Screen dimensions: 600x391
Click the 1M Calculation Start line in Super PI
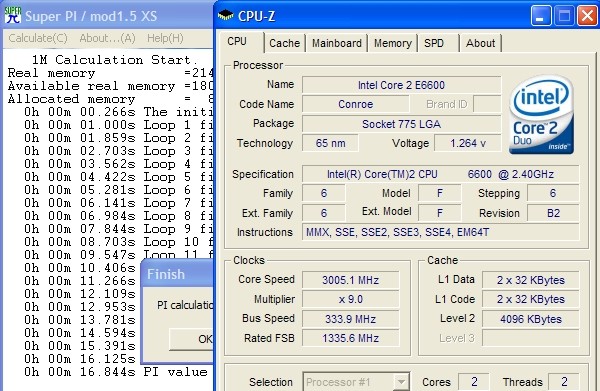pyautogui.click(x=114, y=60)
